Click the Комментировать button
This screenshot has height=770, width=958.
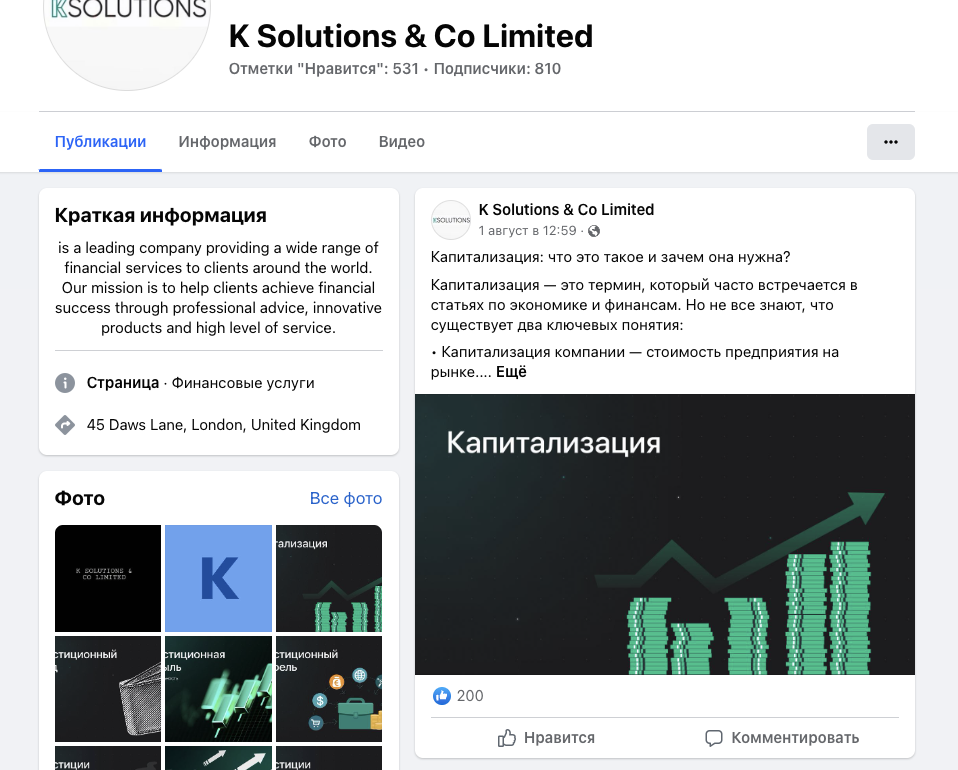(x=782, y=738)
